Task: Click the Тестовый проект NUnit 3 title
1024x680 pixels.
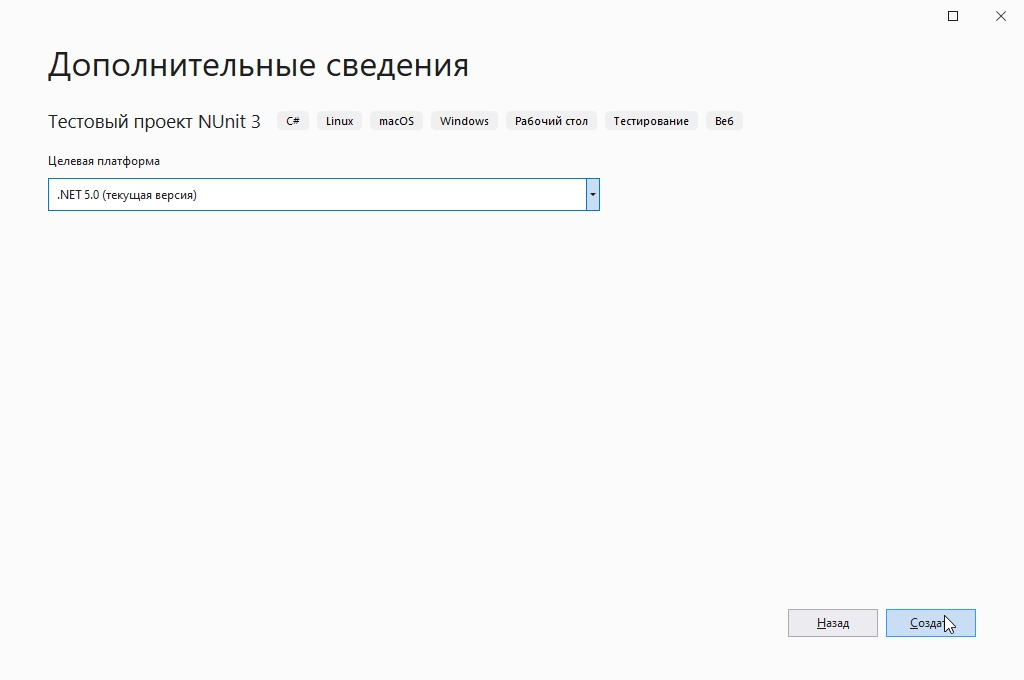Action: click(154, 122)
